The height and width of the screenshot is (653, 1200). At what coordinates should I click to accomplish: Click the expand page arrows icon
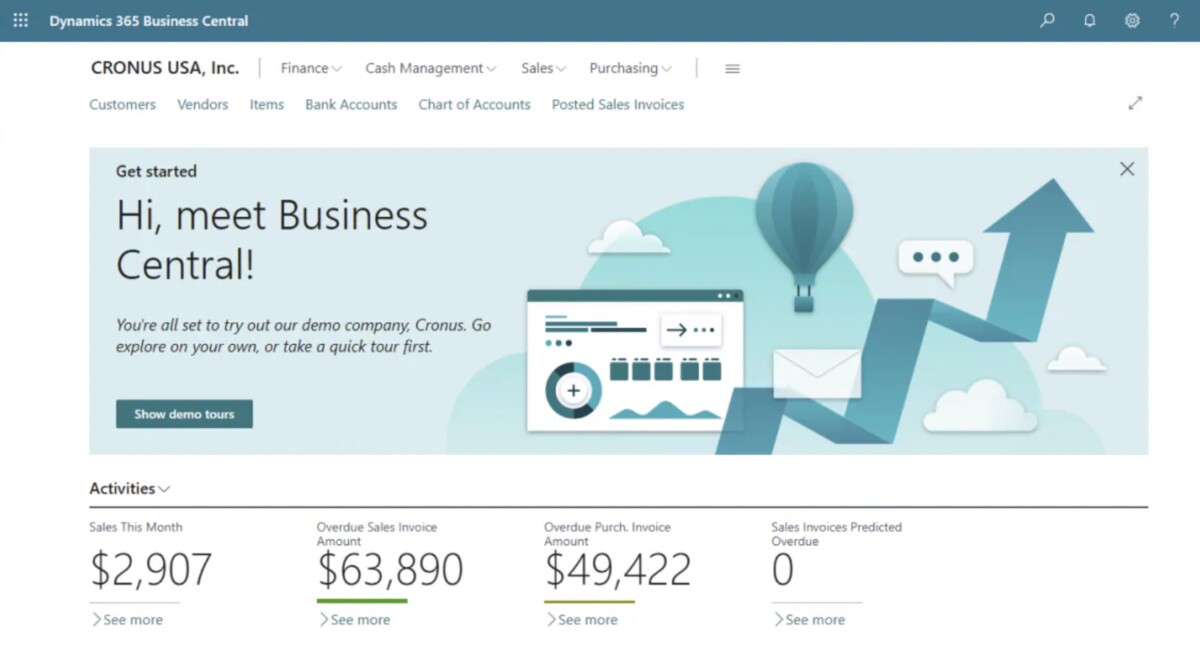pos(1135,103)
